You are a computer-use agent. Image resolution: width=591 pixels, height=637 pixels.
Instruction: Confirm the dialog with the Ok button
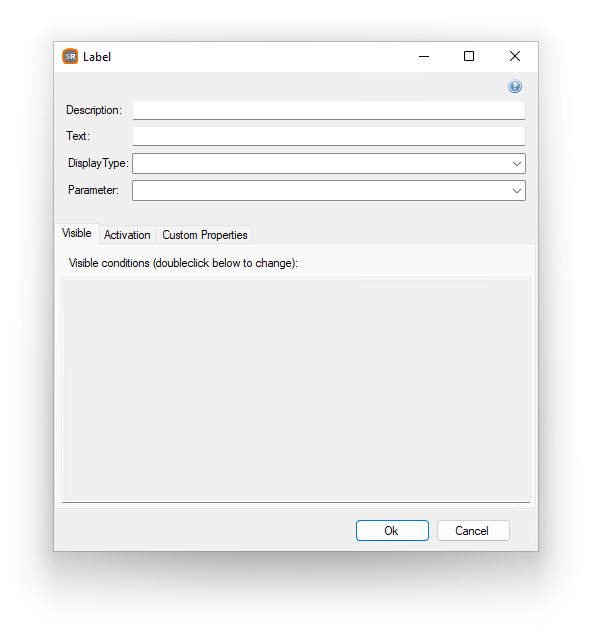392,531
